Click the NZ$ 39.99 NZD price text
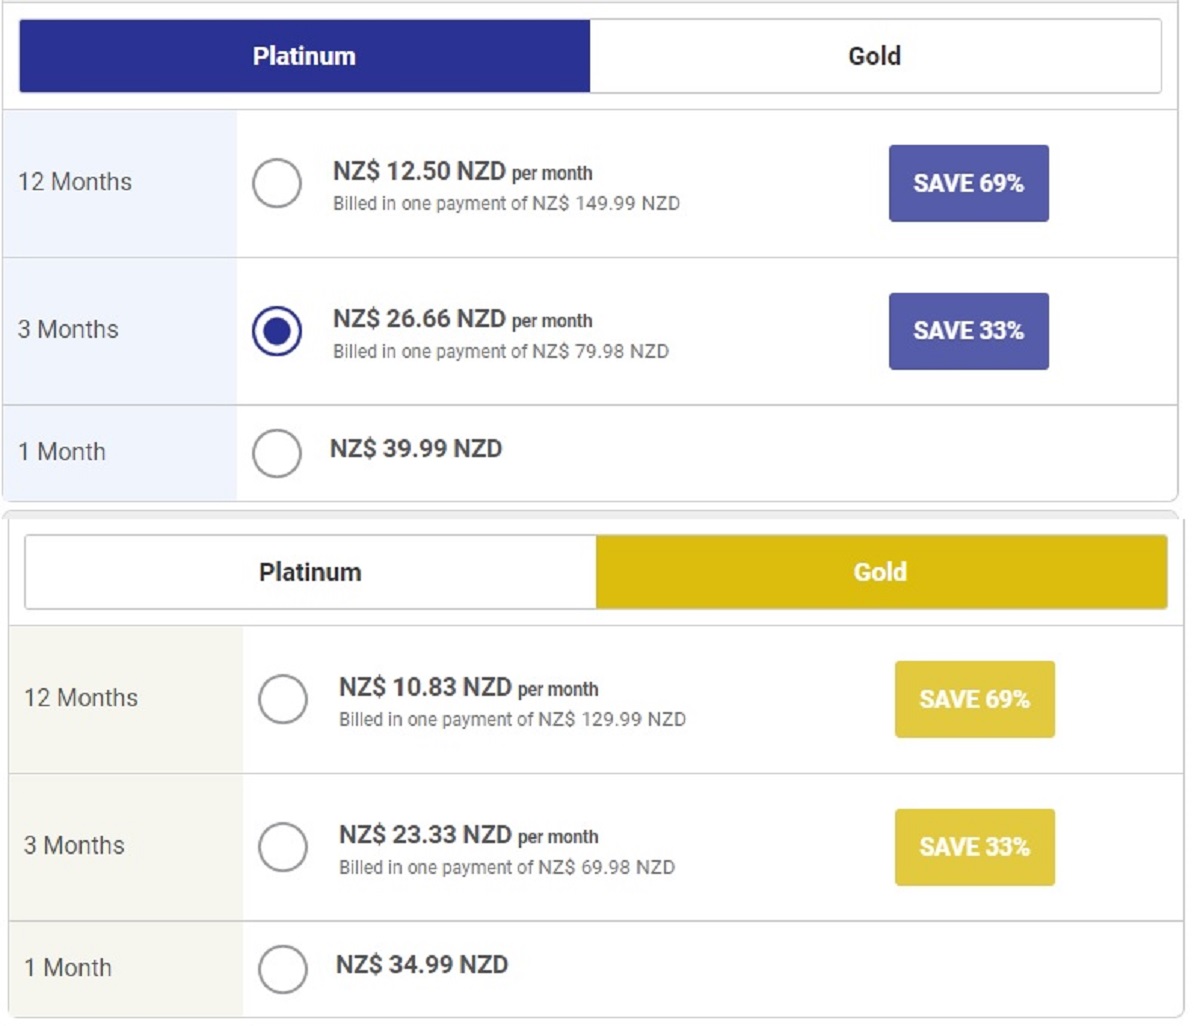1200x1026 pixels. [416, 449]
